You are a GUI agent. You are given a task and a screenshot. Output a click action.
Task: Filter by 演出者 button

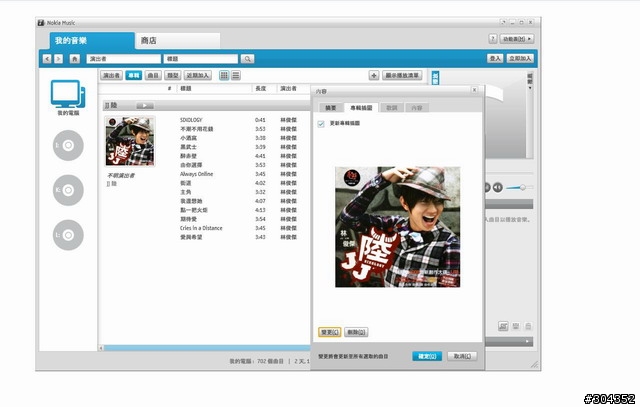[x=111, y=75]
